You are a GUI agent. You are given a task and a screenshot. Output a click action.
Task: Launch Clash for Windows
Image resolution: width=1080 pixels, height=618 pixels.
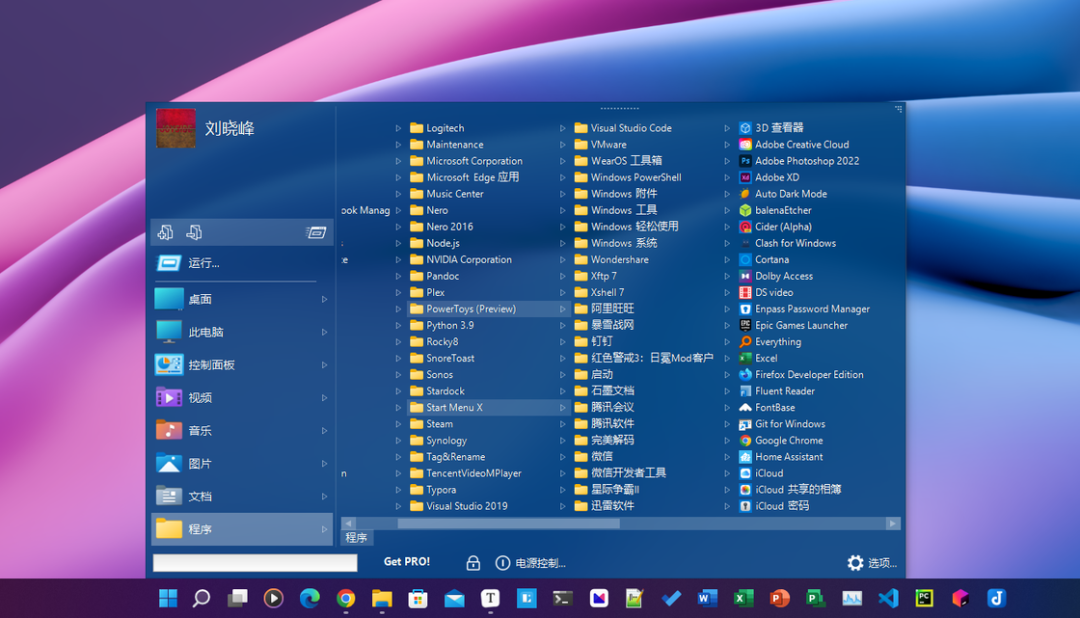point(787,243)
